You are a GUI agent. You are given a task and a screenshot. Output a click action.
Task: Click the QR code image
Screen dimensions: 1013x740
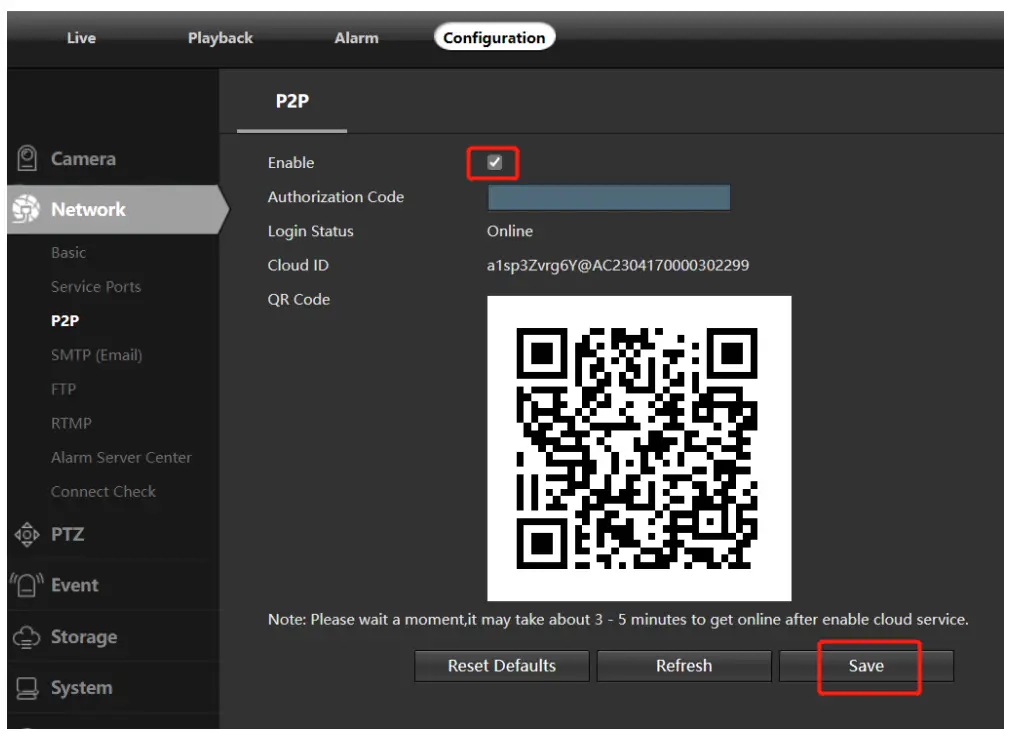[x=640, y=449]
